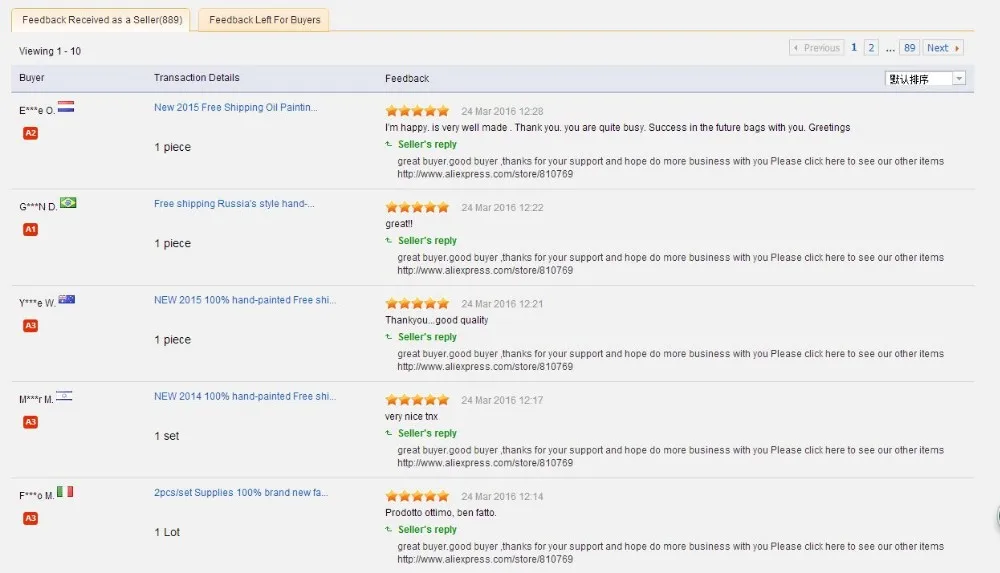The height and width of the screenshot is (573, 1000).
Task: Open the Feedback Received as a Seller tab
Action: click(101, 20)
